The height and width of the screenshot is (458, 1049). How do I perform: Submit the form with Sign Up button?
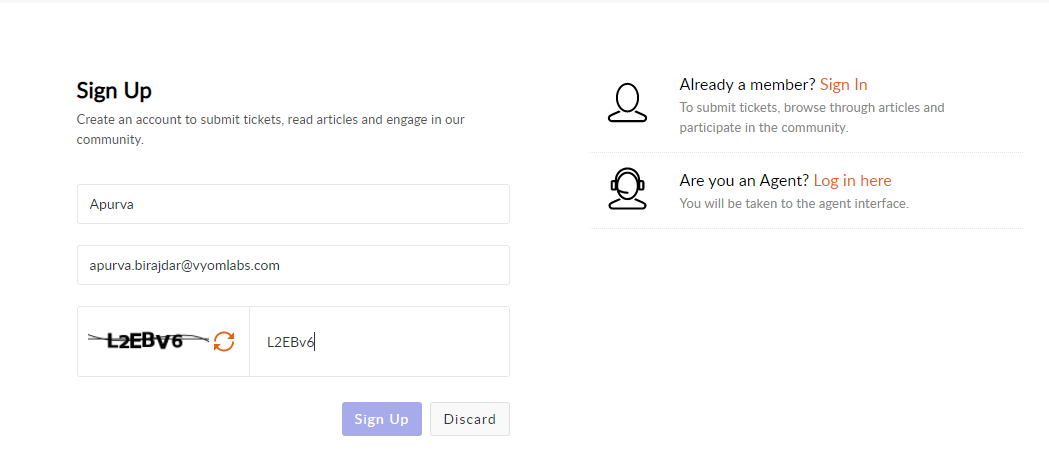click(381, 419)
